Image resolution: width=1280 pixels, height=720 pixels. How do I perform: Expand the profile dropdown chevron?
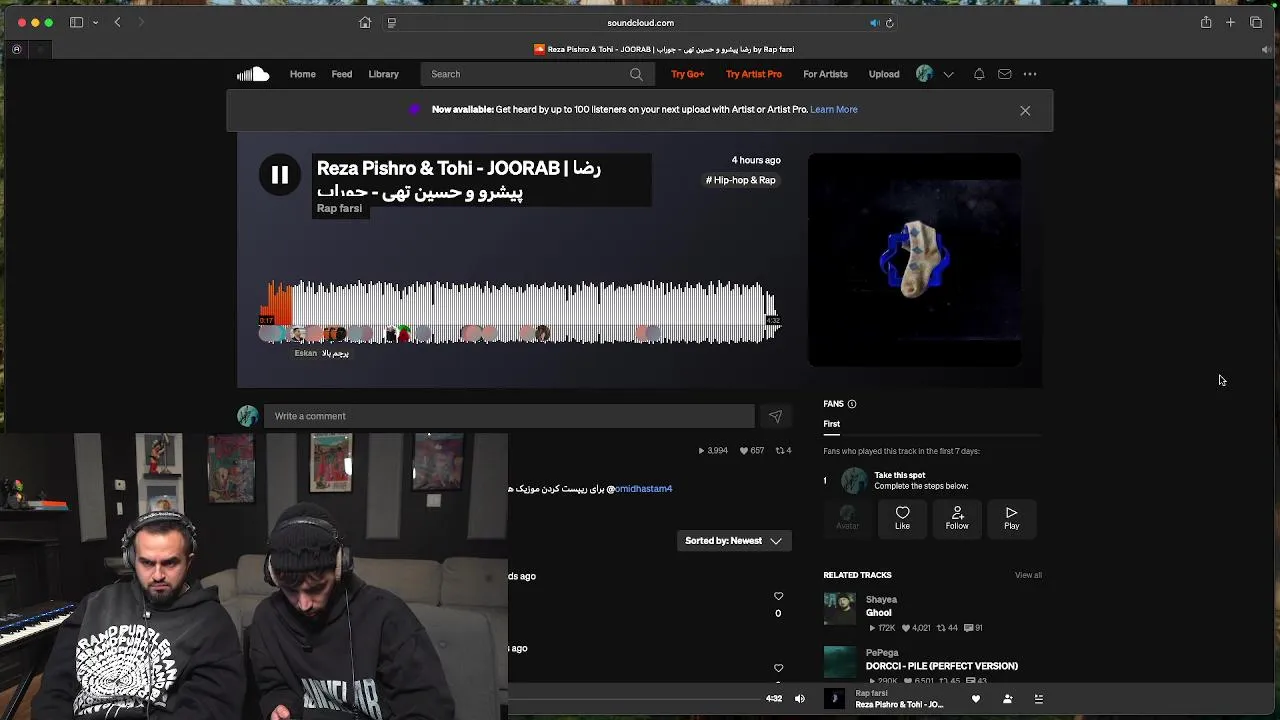click(948, 74)
